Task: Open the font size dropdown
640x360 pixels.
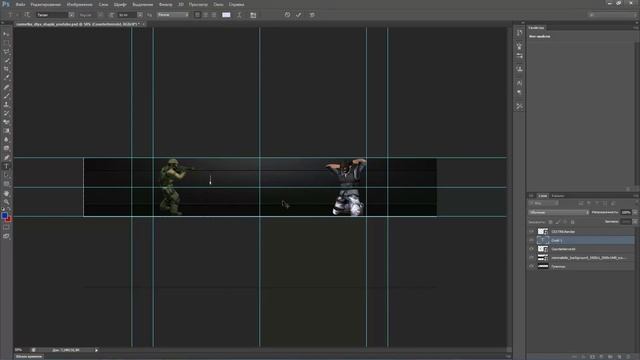Action: click(140, 15)
